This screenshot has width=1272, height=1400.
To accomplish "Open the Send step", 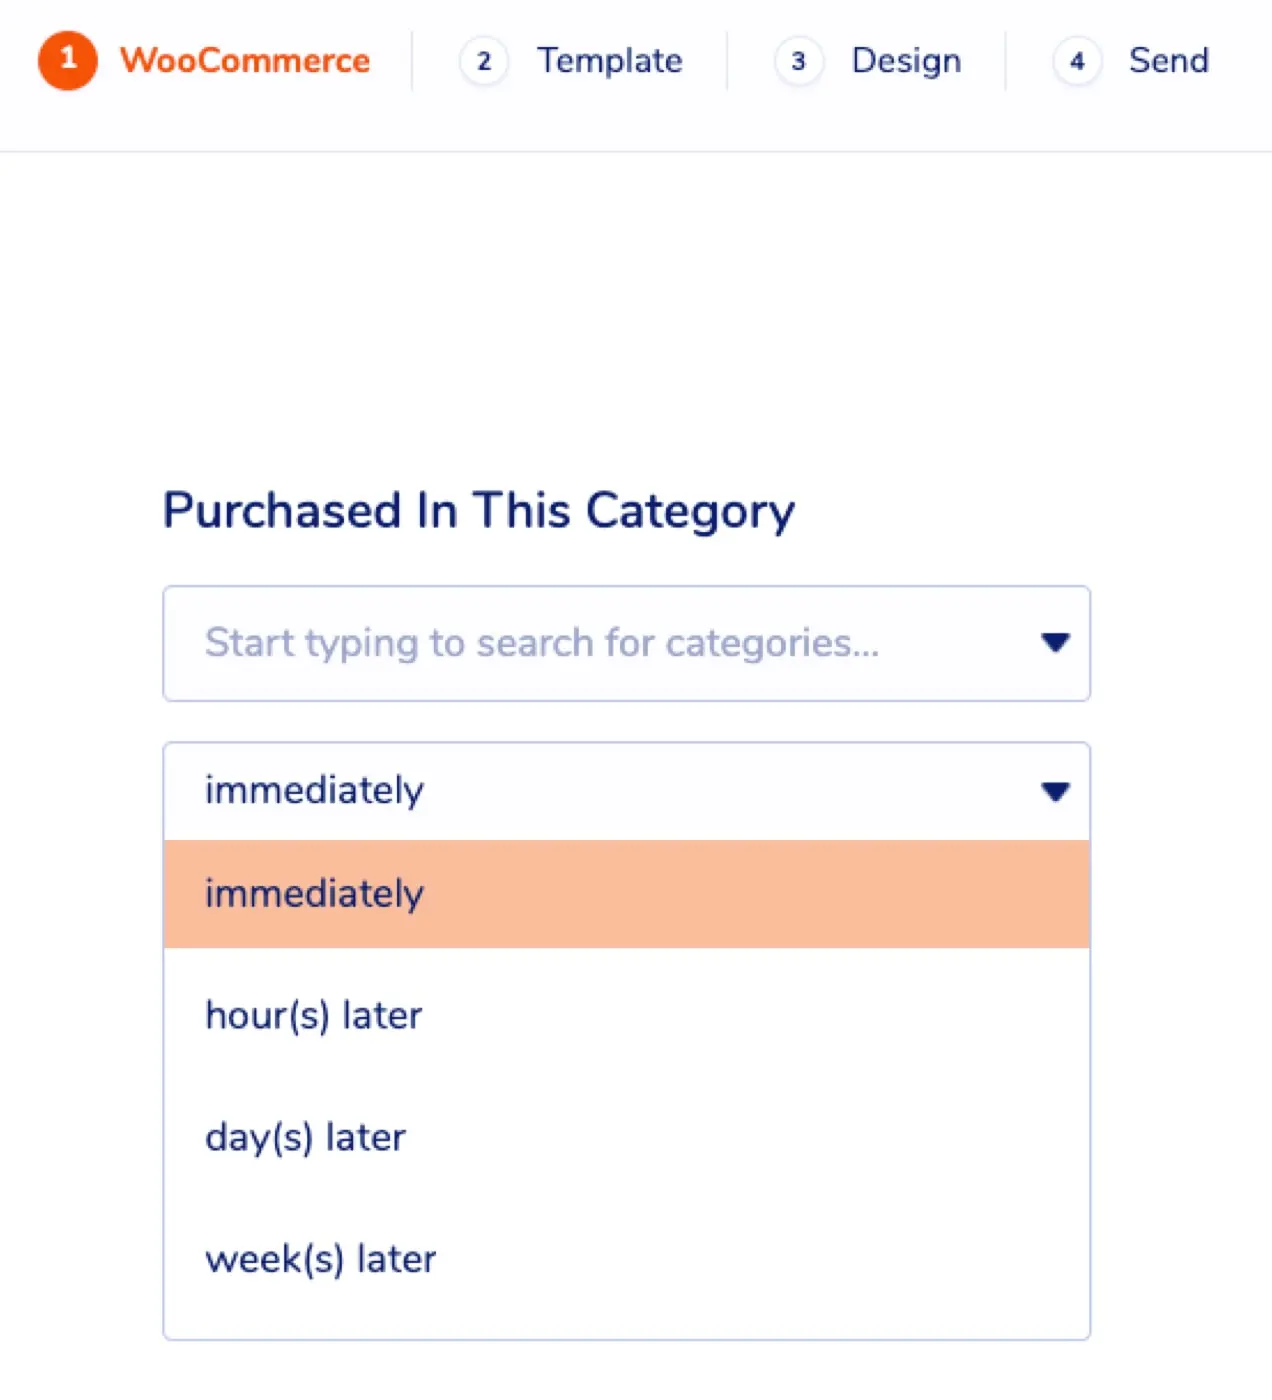I will (x=1169, y=60).
